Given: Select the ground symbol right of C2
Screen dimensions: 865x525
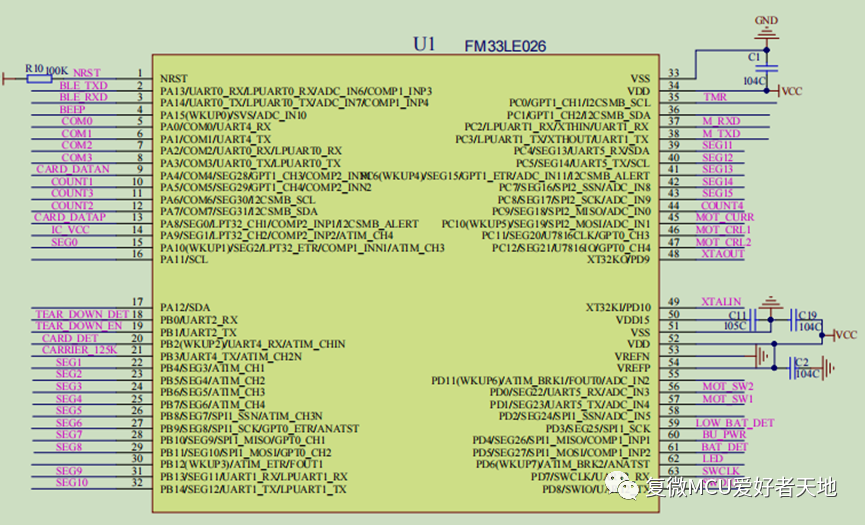Looking at the screenshot, I should click(x=828, y=367).
